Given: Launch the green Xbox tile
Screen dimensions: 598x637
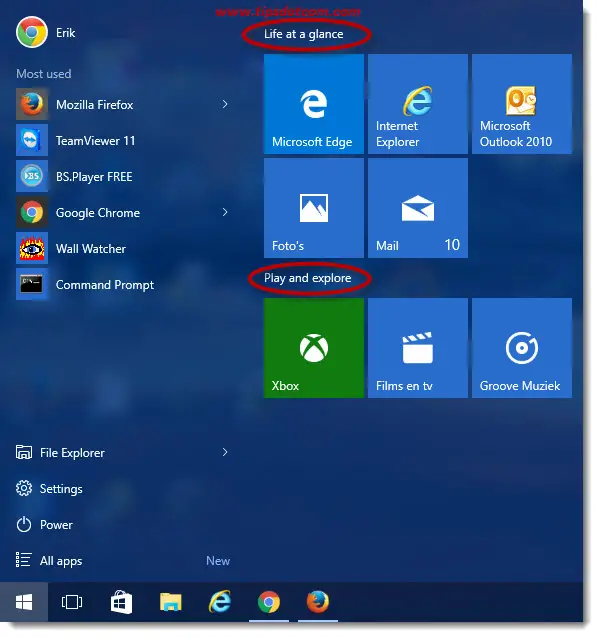Looking at the screenshot, I should tap(314, 348).
